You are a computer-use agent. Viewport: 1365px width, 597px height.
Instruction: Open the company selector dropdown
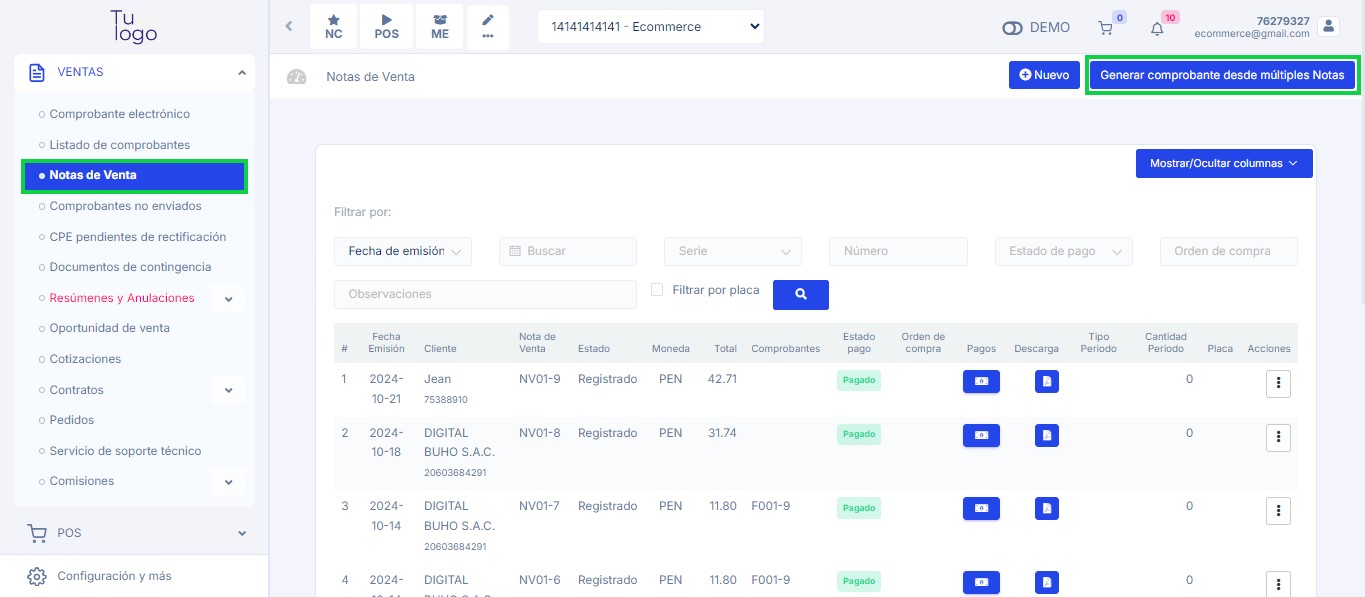click(x=650, y=27)
